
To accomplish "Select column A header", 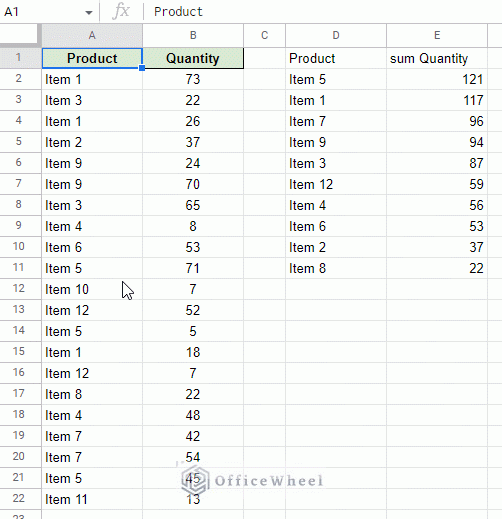I will [x=92, y=35].
